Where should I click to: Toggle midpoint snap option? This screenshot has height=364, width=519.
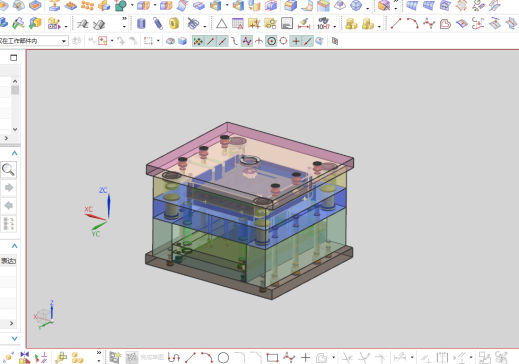click(222, 41)
